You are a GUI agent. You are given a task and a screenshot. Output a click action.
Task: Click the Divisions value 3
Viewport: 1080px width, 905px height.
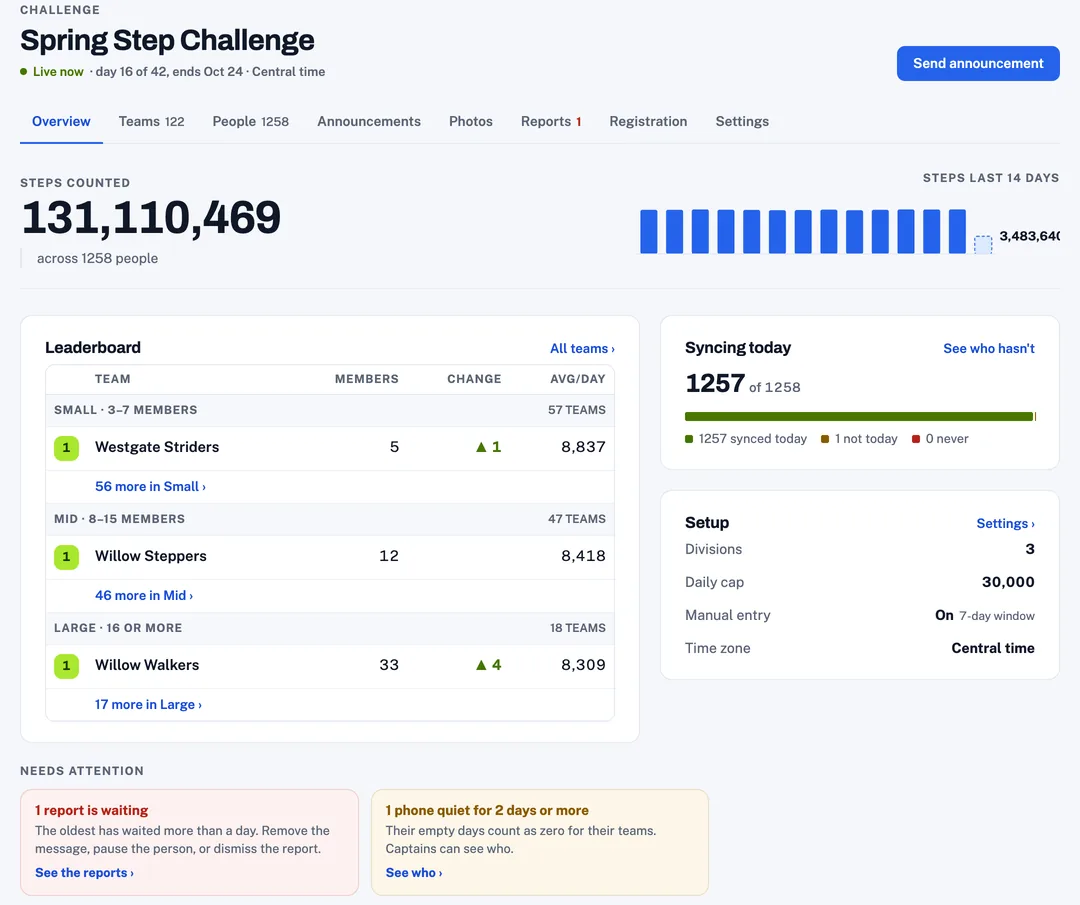tap(1030, 549)
